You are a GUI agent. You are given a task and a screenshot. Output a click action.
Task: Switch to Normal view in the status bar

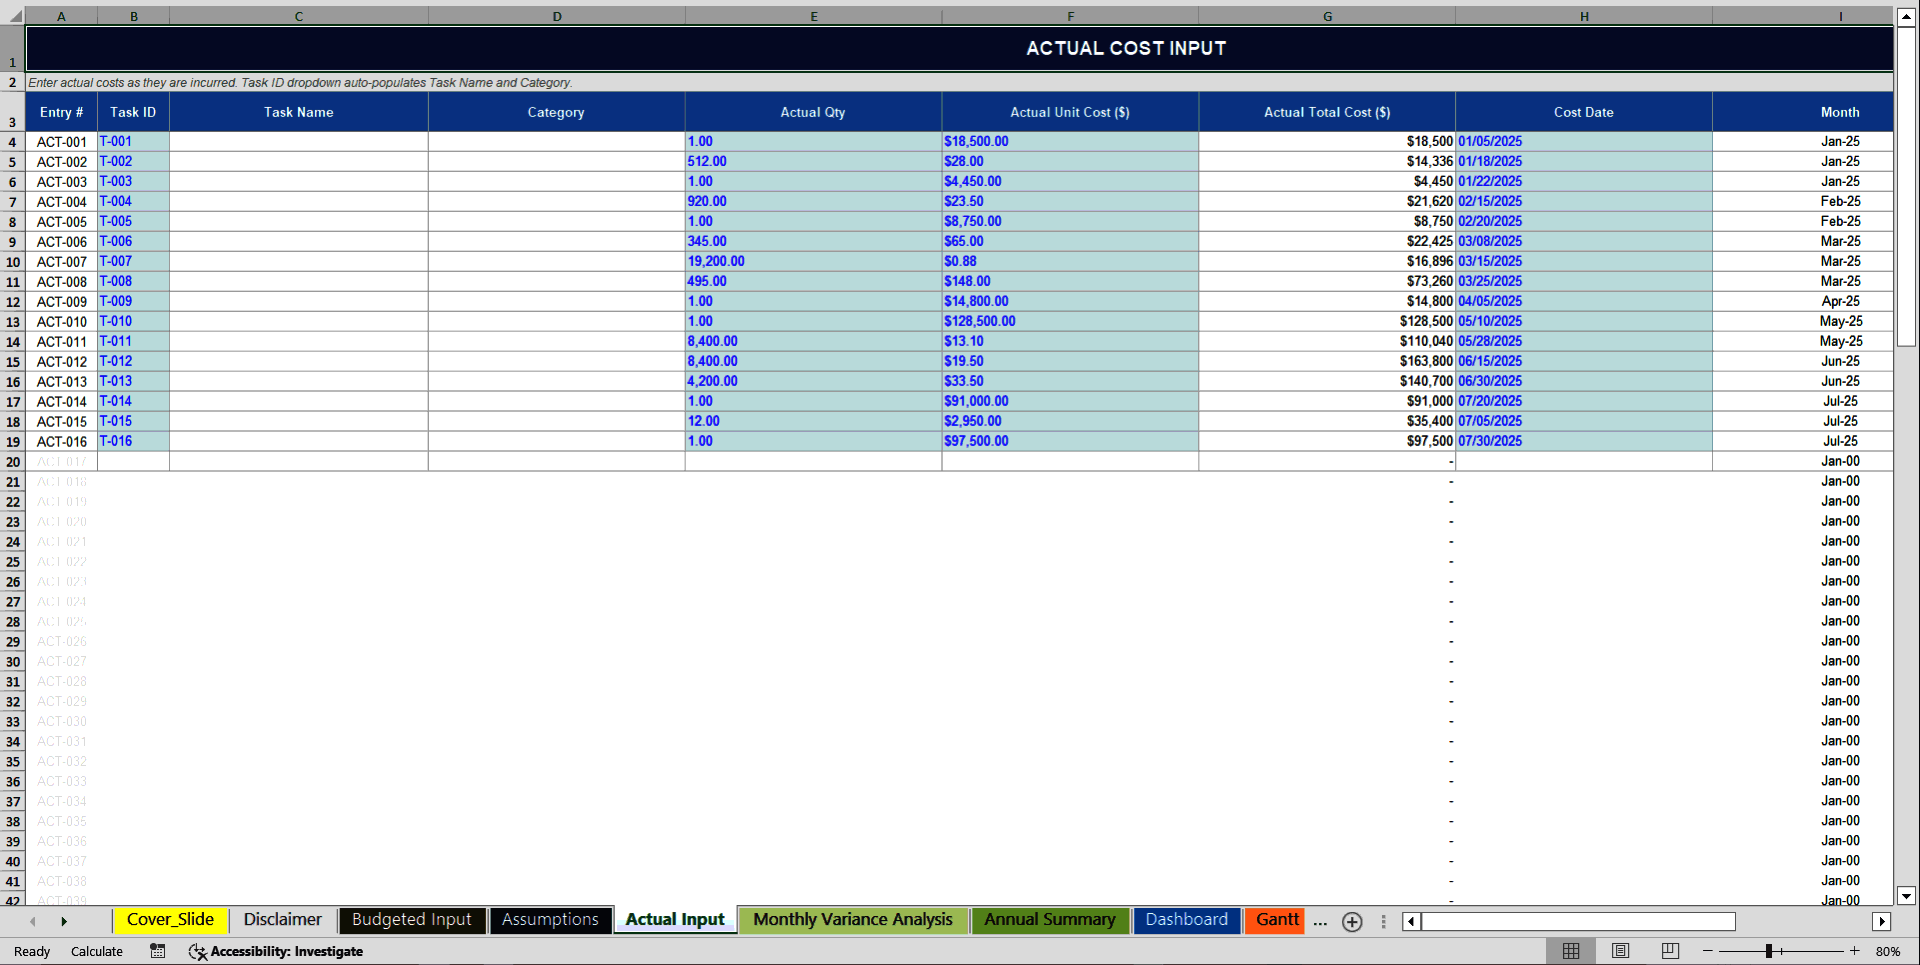coord(1570,951)
